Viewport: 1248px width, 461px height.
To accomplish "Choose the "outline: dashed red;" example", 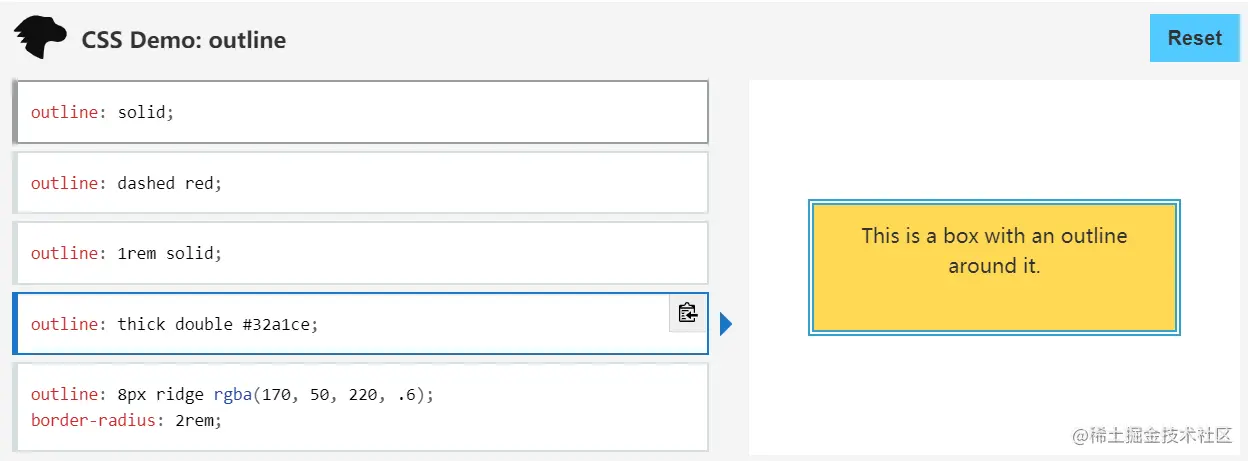I will tap(360, 183).
